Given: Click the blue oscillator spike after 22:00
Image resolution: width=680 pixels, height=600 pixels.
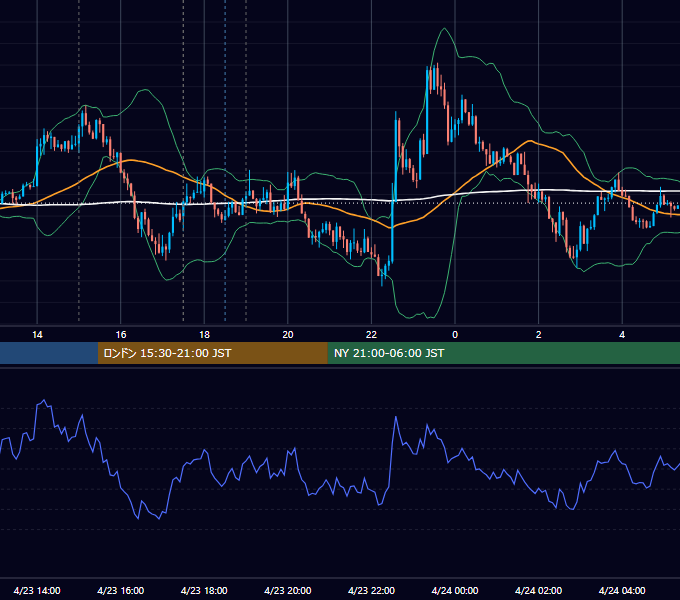Looking at the screenshot, I should (396, 417).
